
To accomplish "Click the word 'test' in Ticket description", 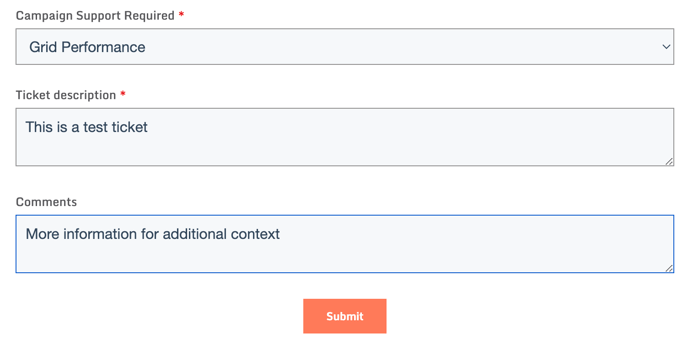I will pos(95,127).
